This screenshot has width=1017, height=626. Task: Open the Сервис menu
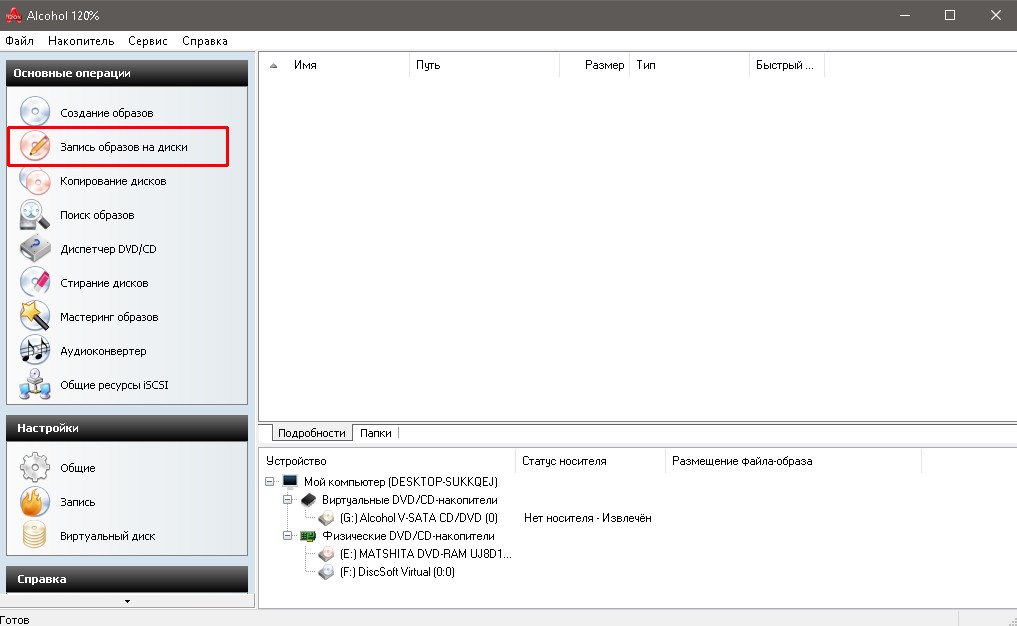148,41
